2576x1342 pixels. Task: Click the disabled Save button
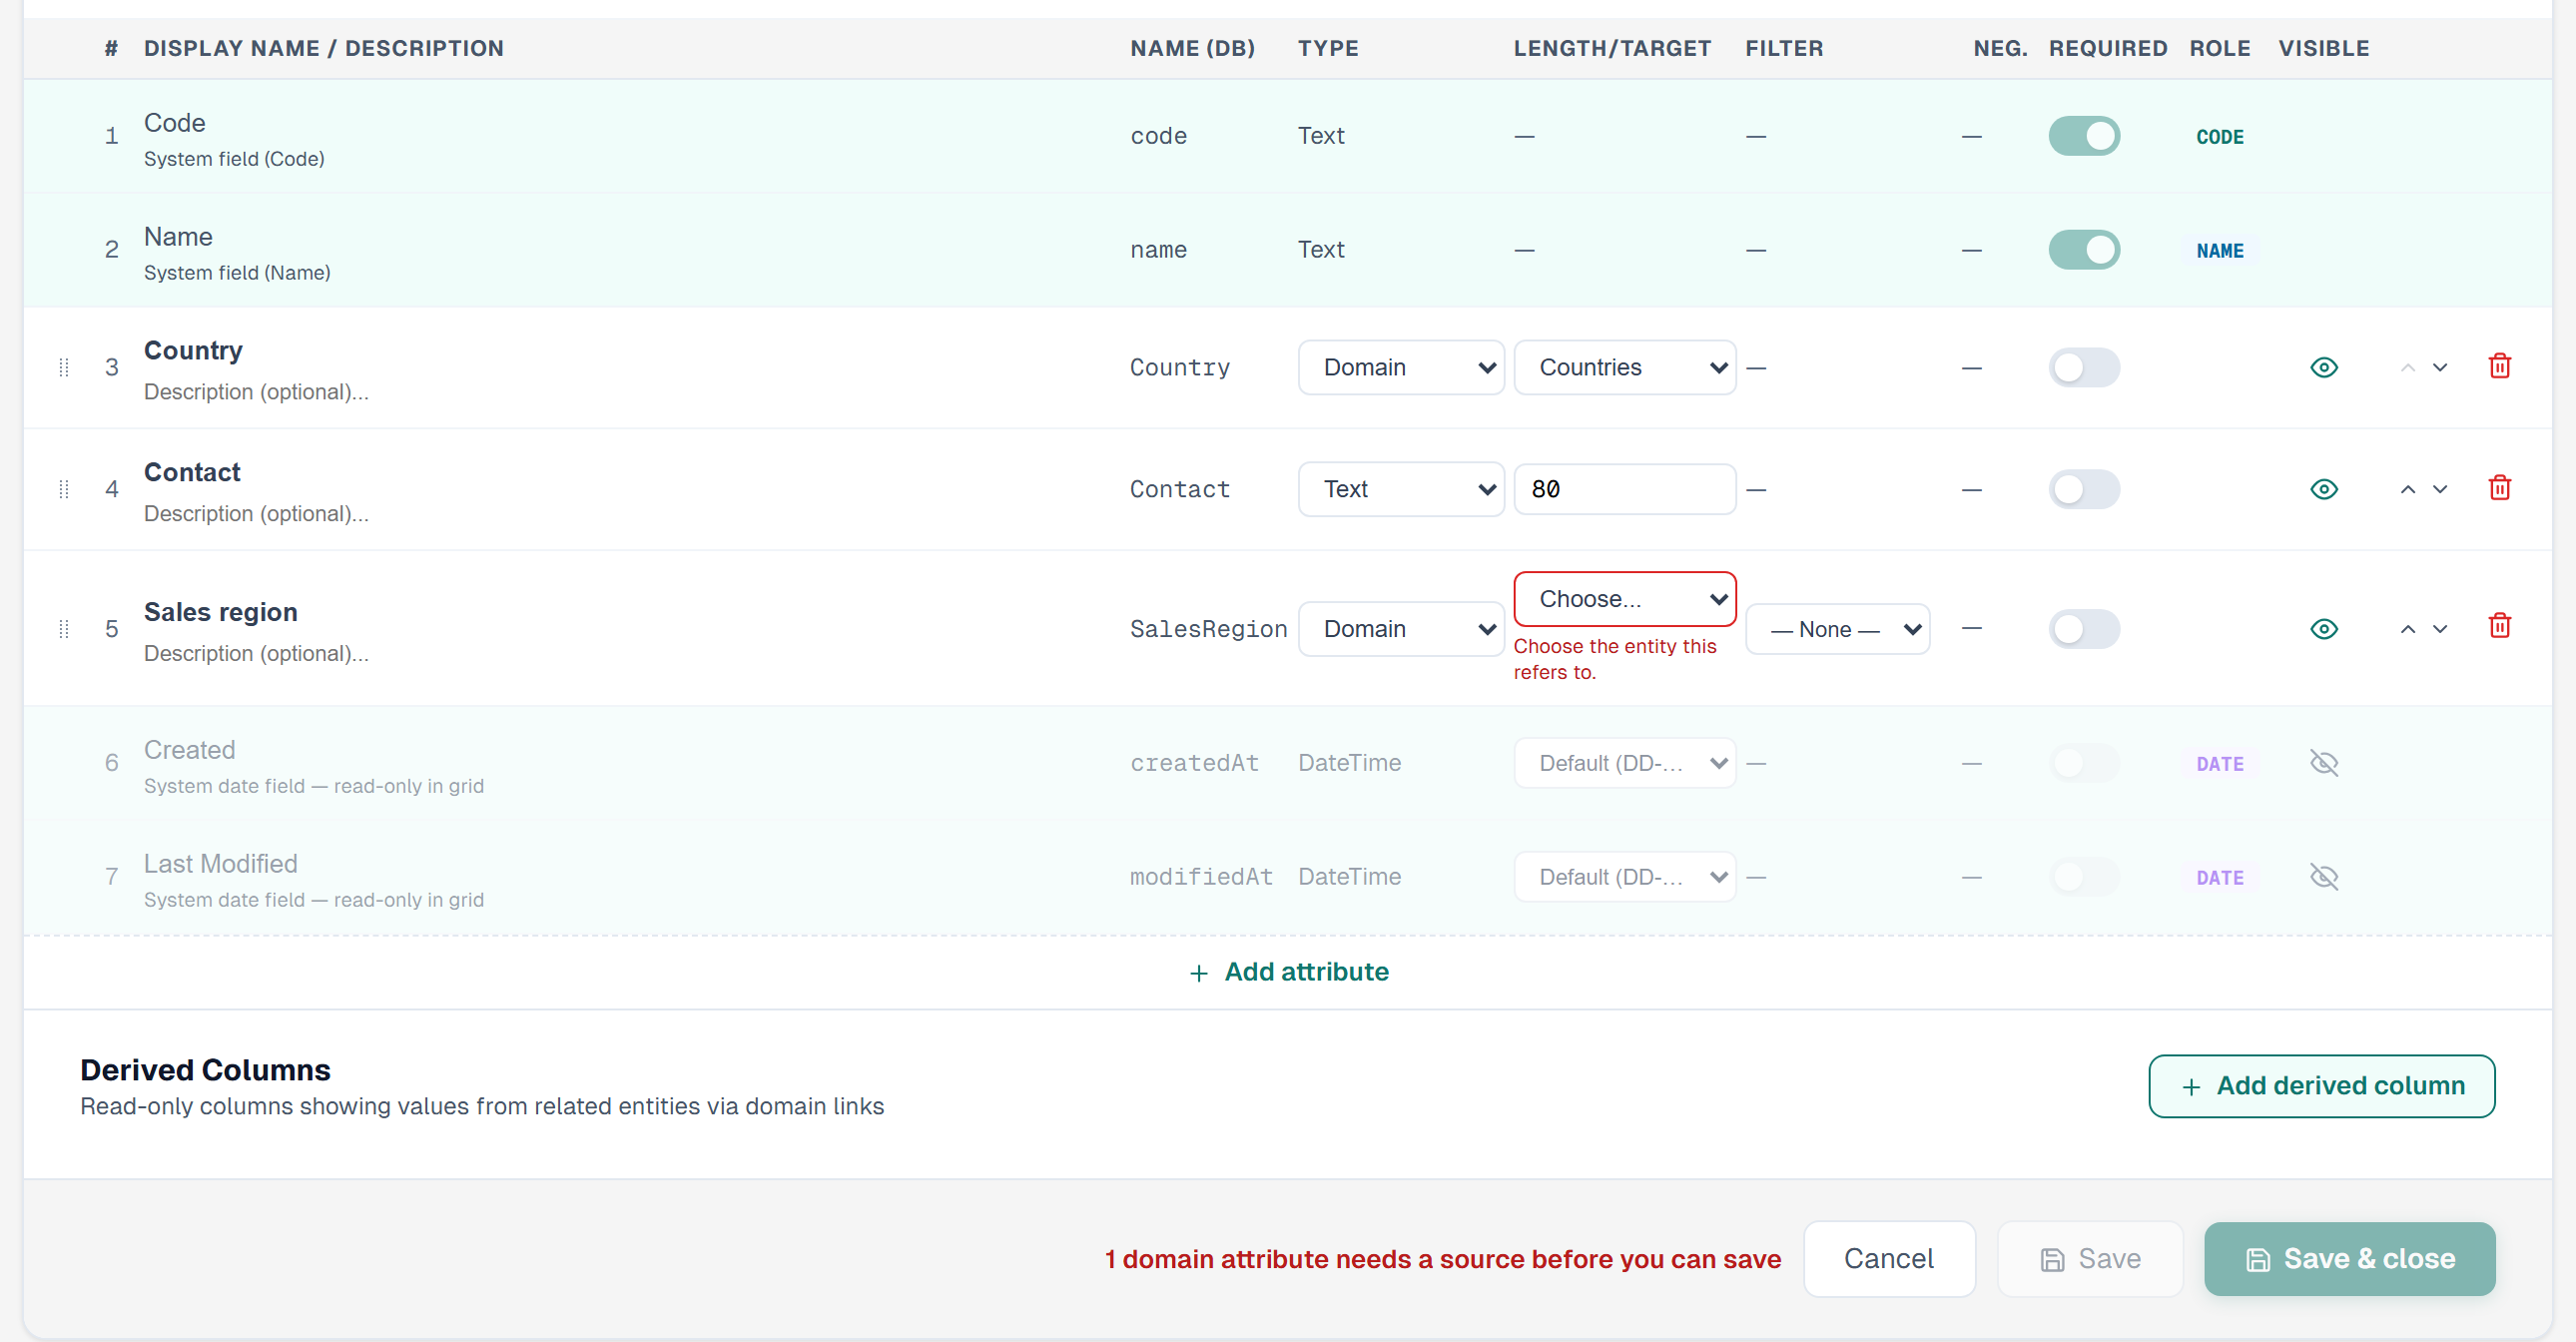[2090, 1259]
